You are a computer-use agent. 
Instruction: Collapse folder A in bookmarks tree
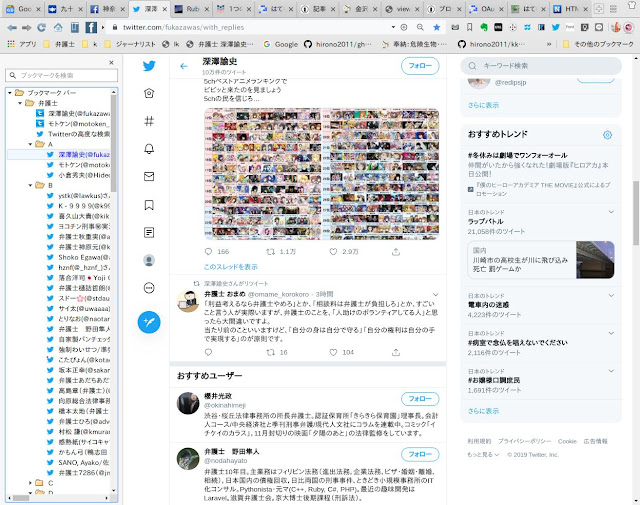30,144
